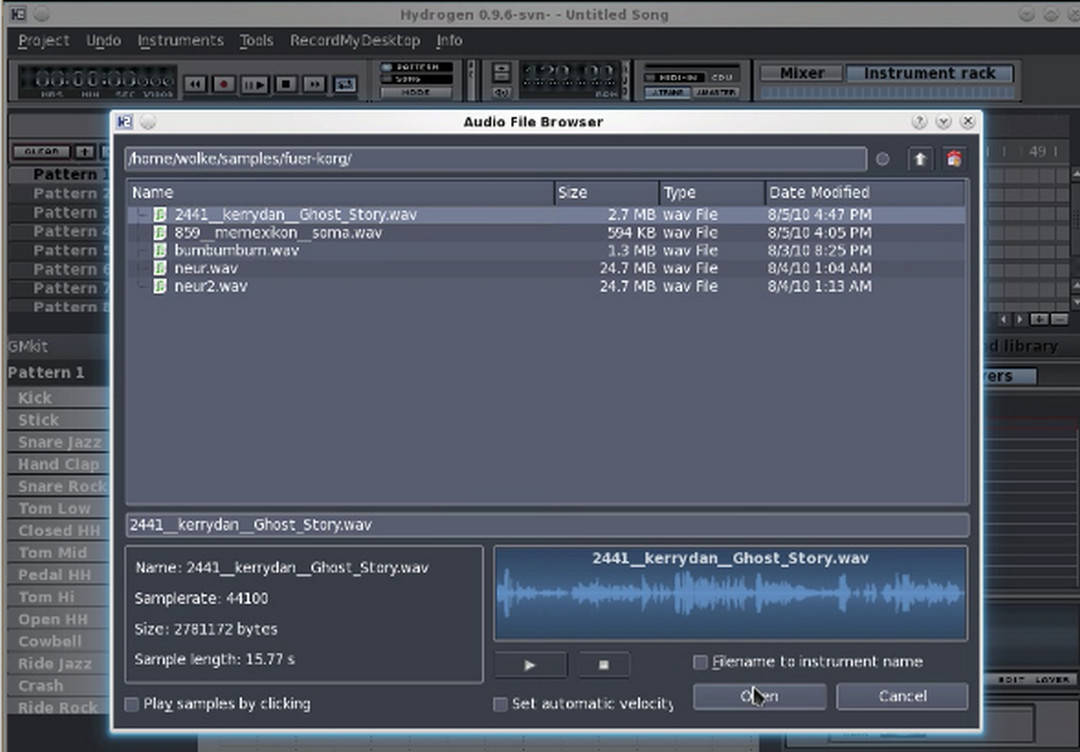Select bumbumbum.wav in the file list
Viewport: 1080px width, 752px height.
point(546,250)
